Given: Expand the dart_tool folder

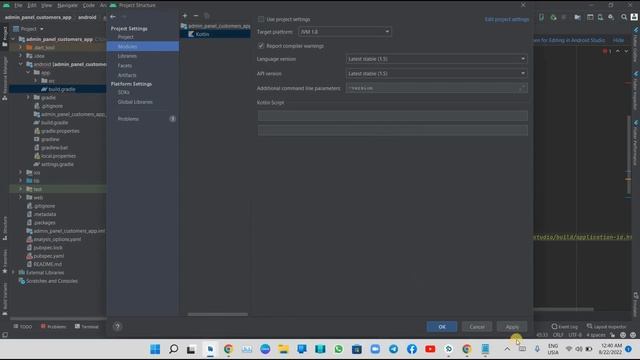Looking at the screenshot, I should pyautogui.click(x=20, y=47).
